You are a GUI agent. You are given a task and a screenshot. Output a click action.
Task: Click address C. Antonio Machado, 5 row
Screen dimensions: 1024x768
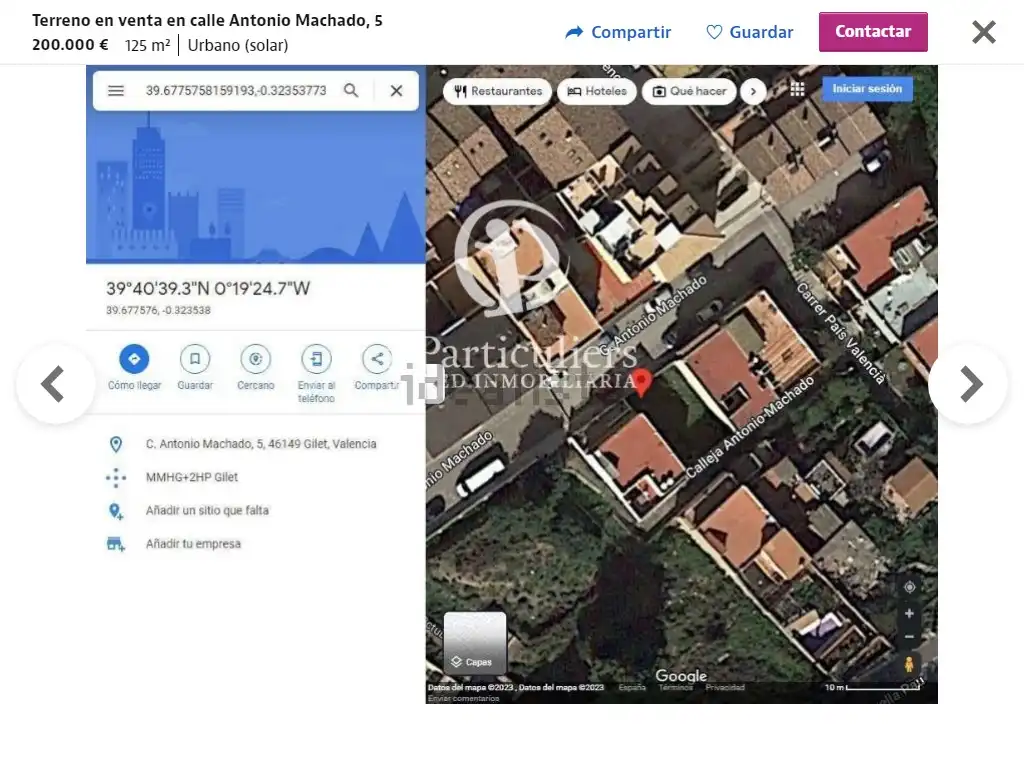(255, 444)
